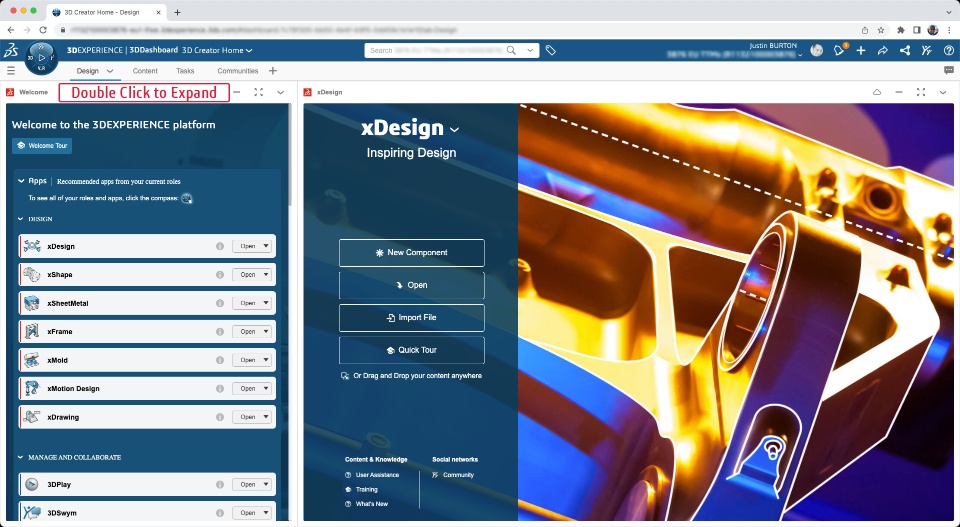Open the chat bubble icon on the right
This screenshot has height=527, width=960.
point(949,70)
